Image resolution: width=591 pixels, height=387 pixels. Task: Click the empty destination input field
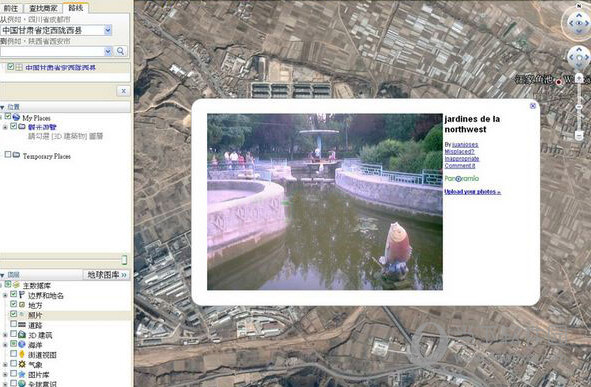(52, 51)
